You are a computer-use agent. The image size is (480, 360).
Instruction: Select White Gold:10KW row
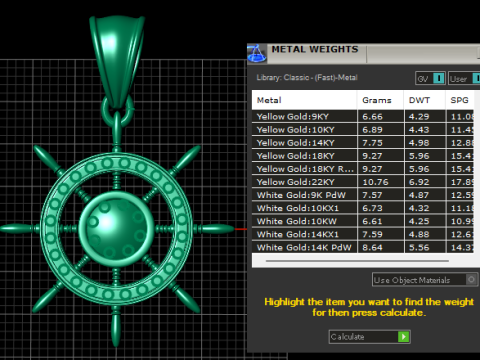[363, 221]
